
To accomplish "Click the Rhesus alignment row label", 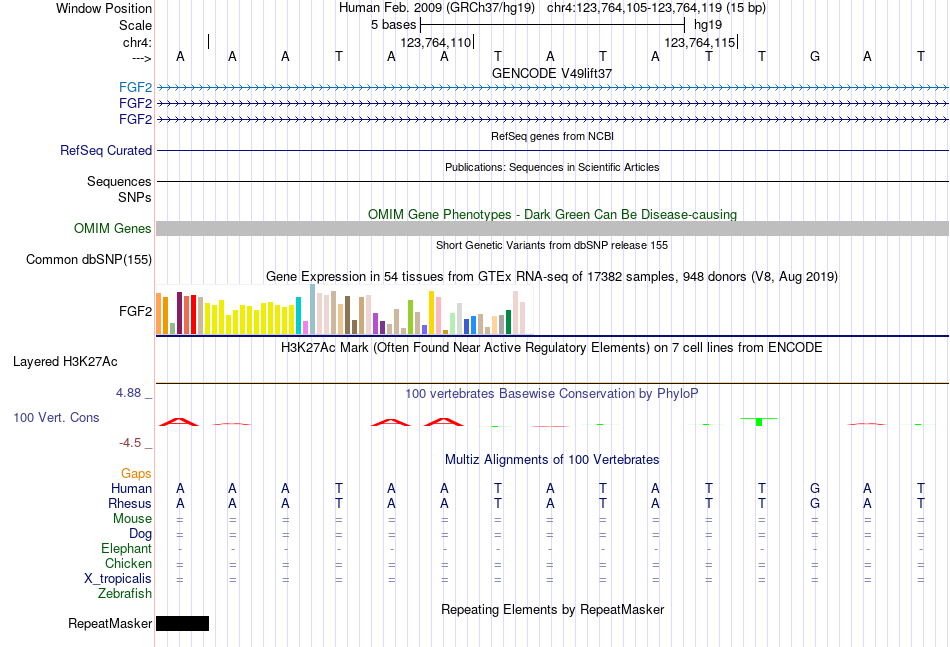I will pyautogui.click(x=130, y=503).
